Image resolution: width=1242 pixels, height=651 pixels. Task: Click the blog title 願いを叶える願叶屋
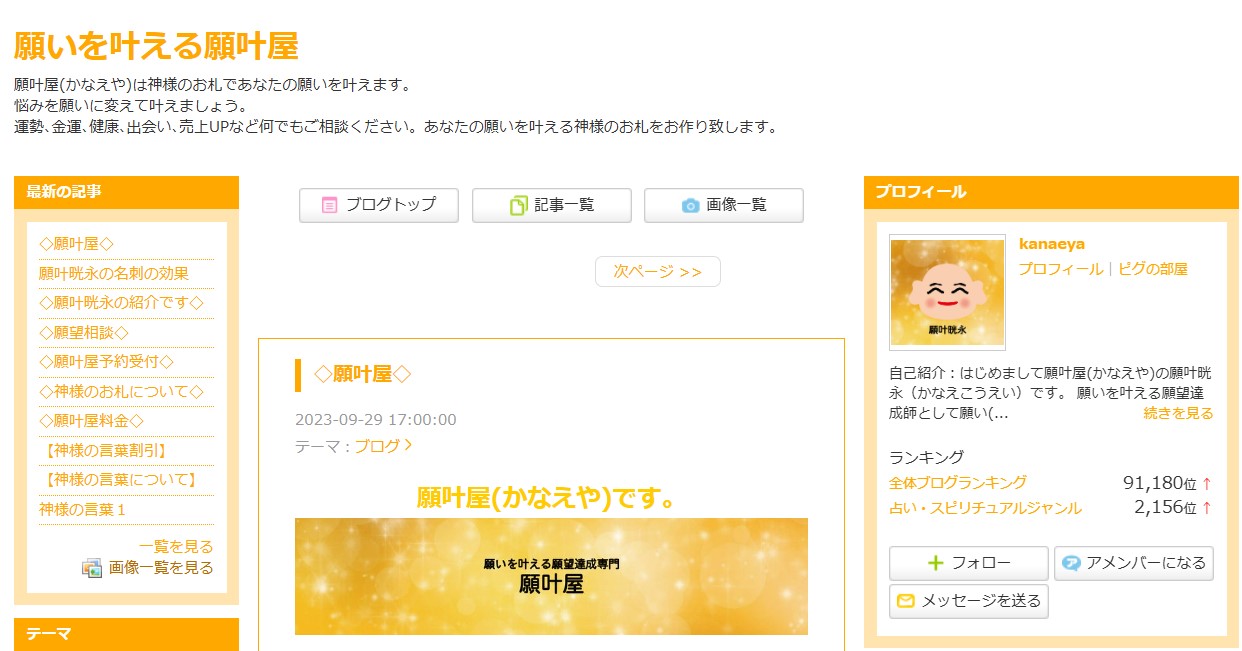click(x=156, y=46)
